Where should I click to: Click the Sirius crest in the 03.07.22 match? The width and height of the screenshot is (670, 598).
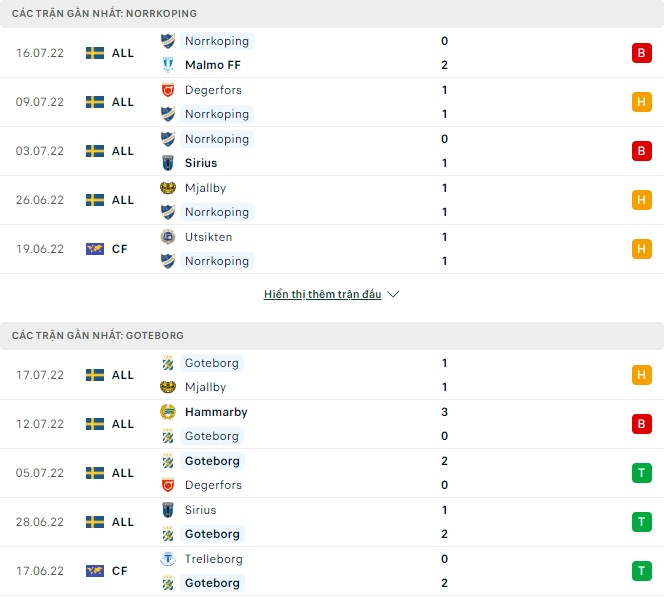167,163
